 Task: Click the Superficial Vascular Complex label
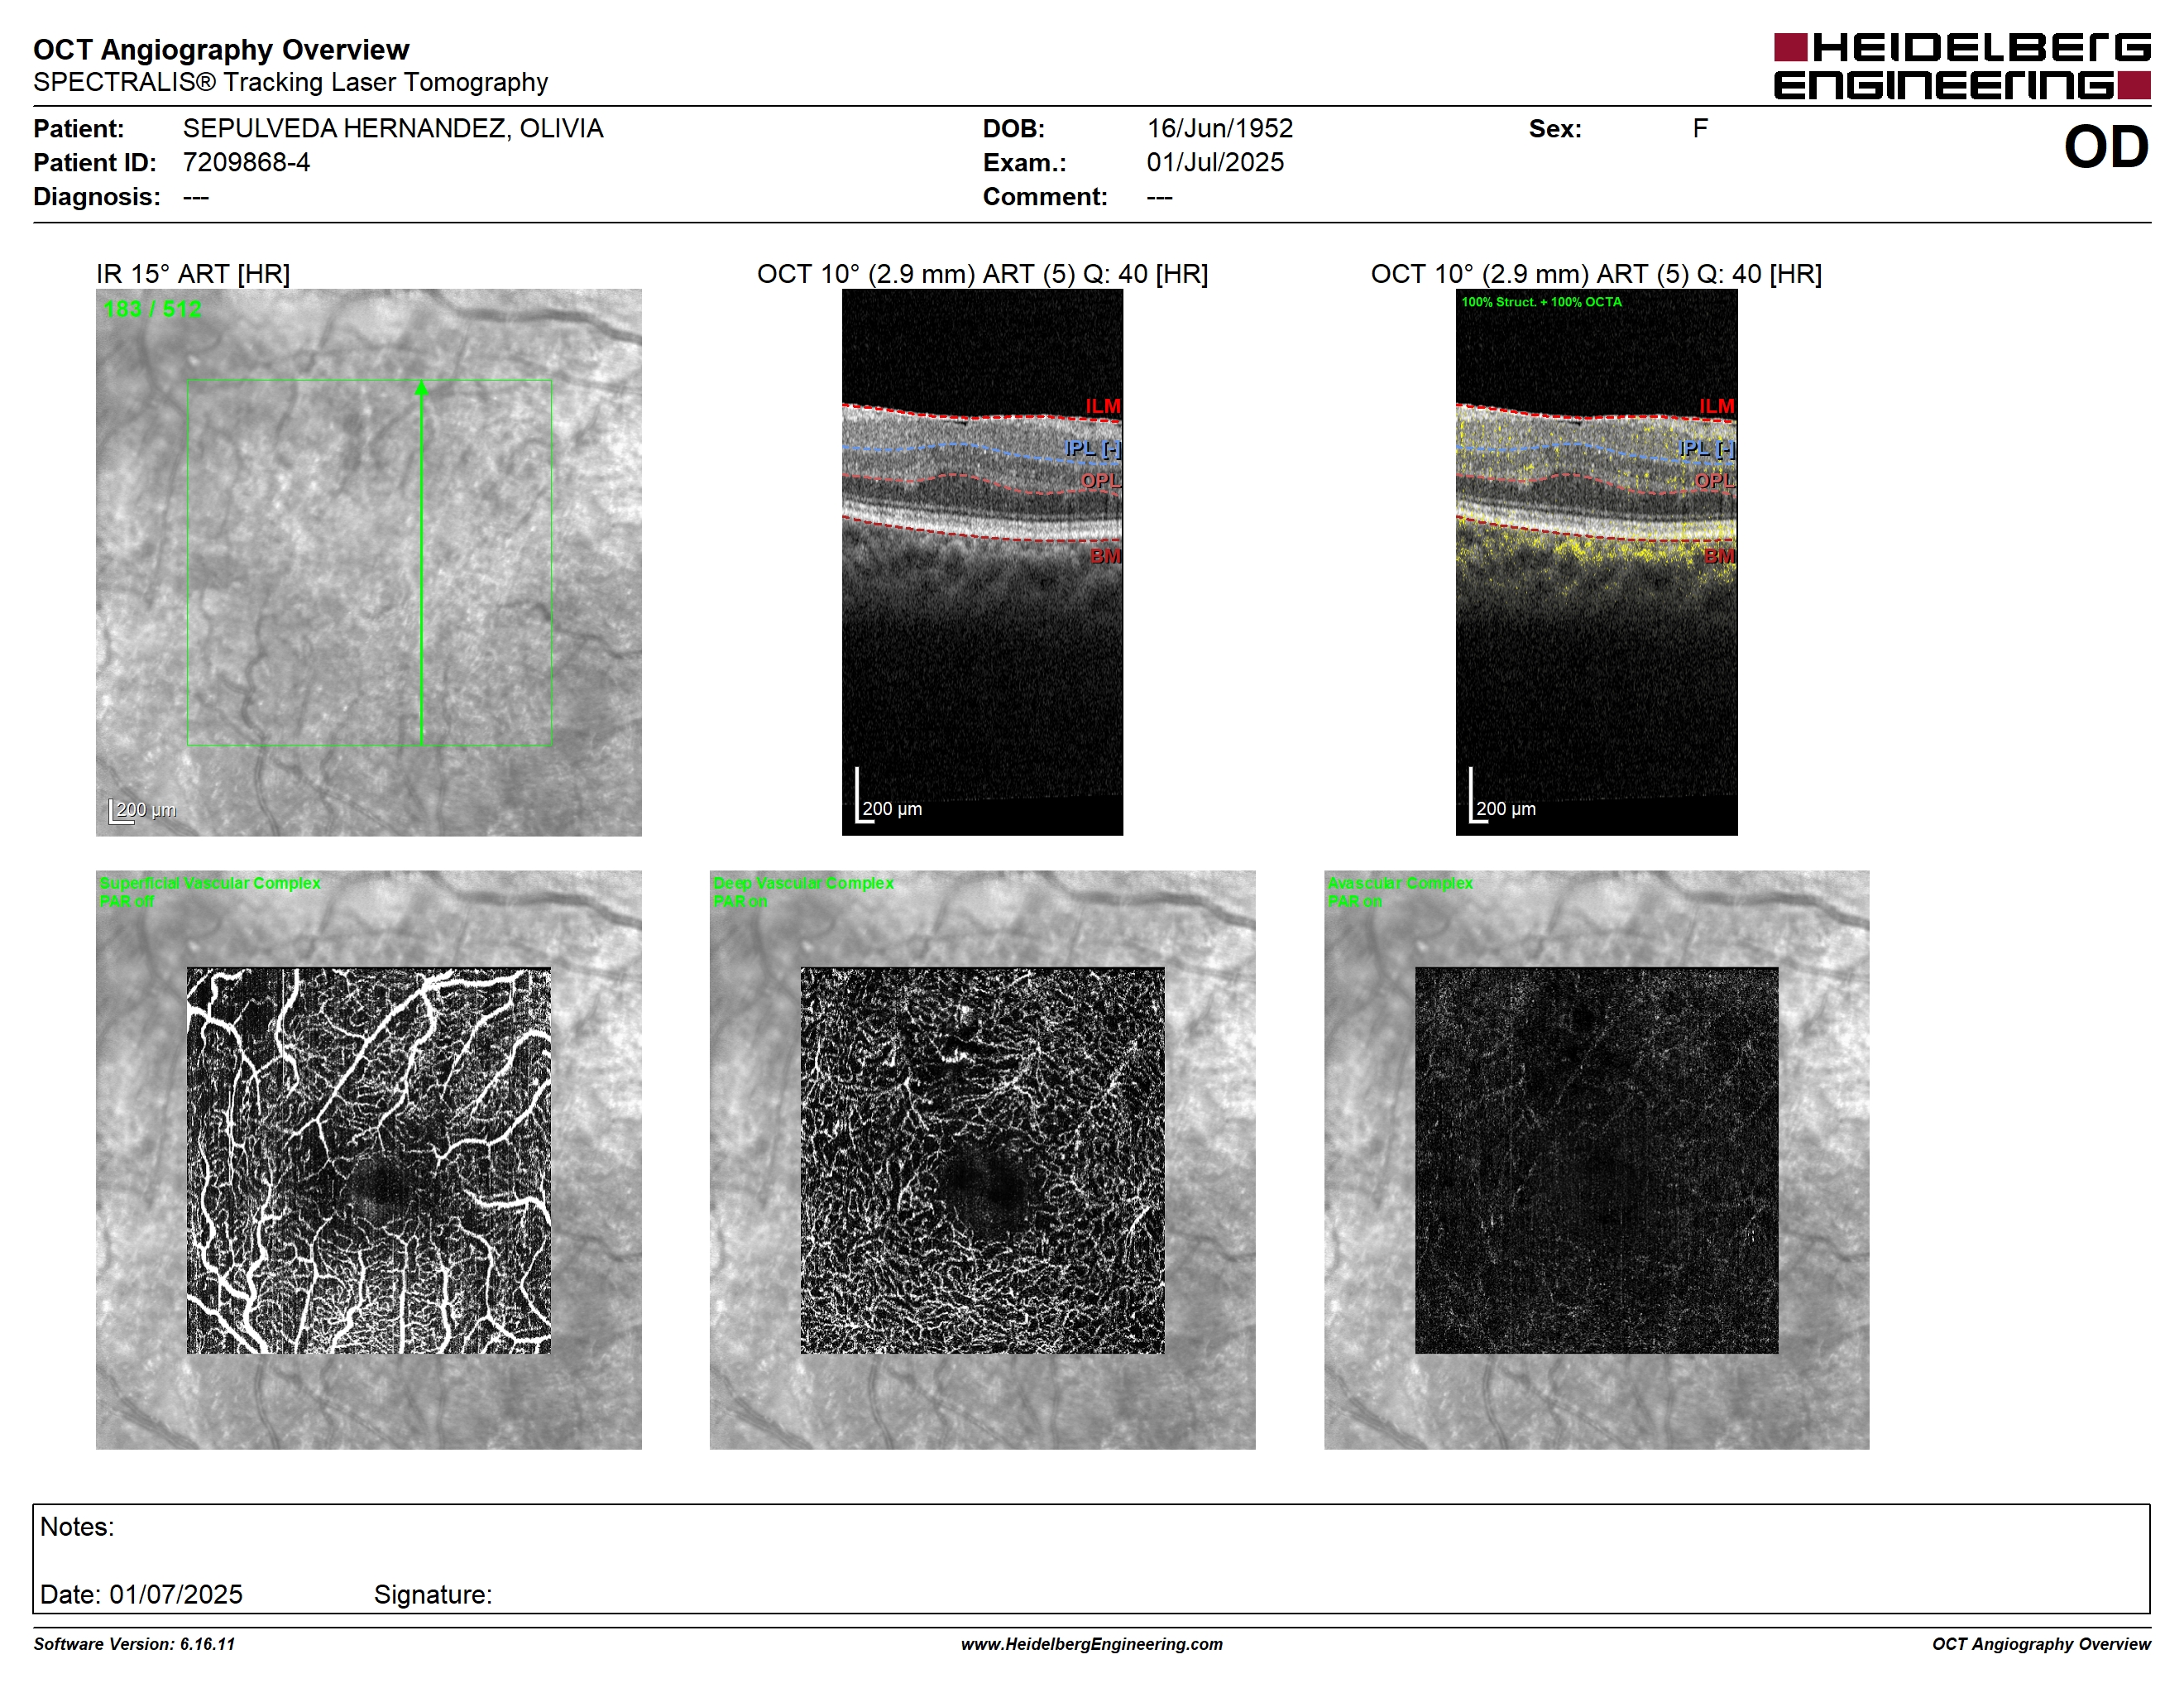coord(210,883)
